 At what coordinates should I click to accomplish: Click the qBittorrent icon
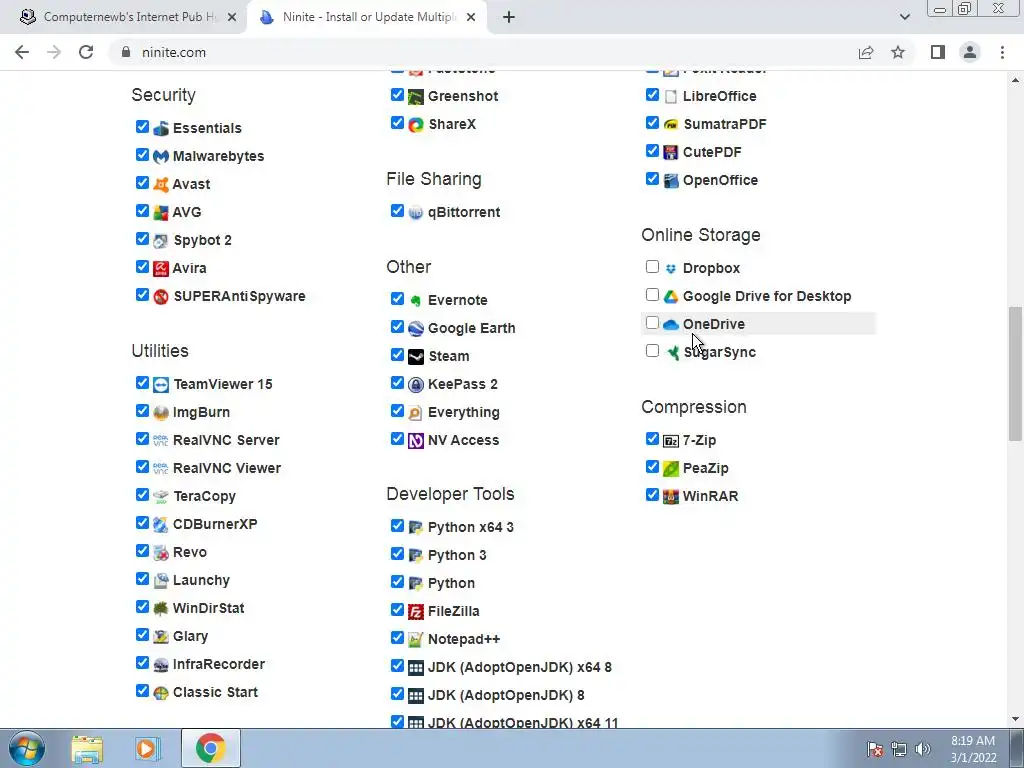click(x=416, y=212)
